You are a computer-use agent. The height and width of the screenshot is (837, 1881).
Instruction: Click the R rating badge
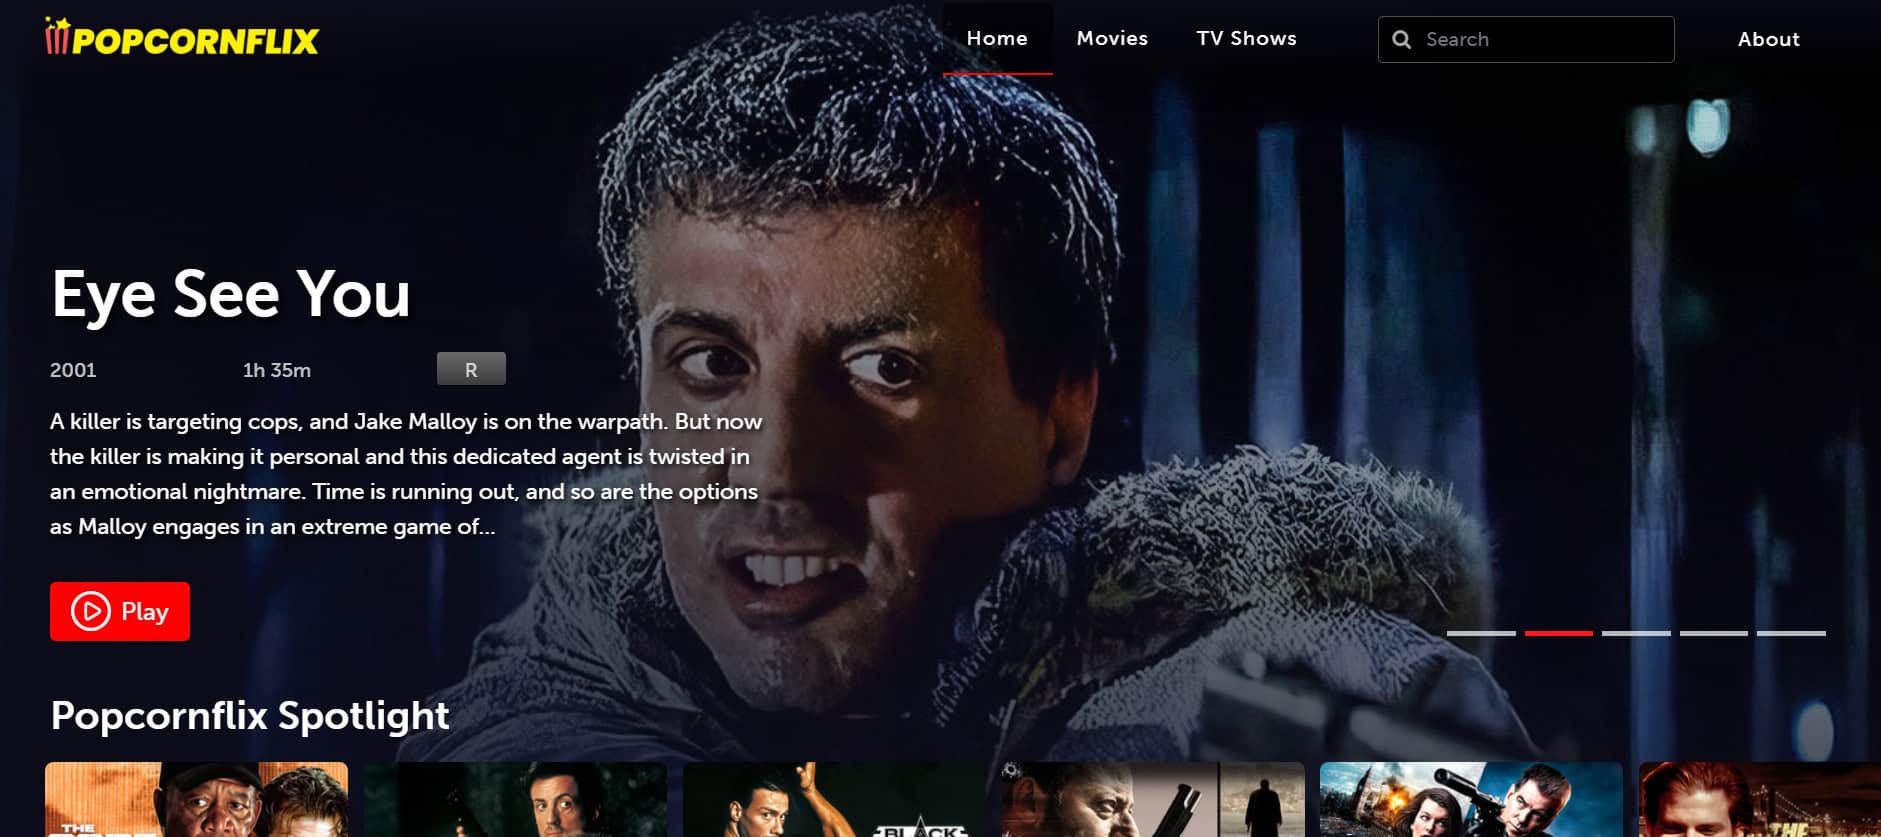point(471,369)
